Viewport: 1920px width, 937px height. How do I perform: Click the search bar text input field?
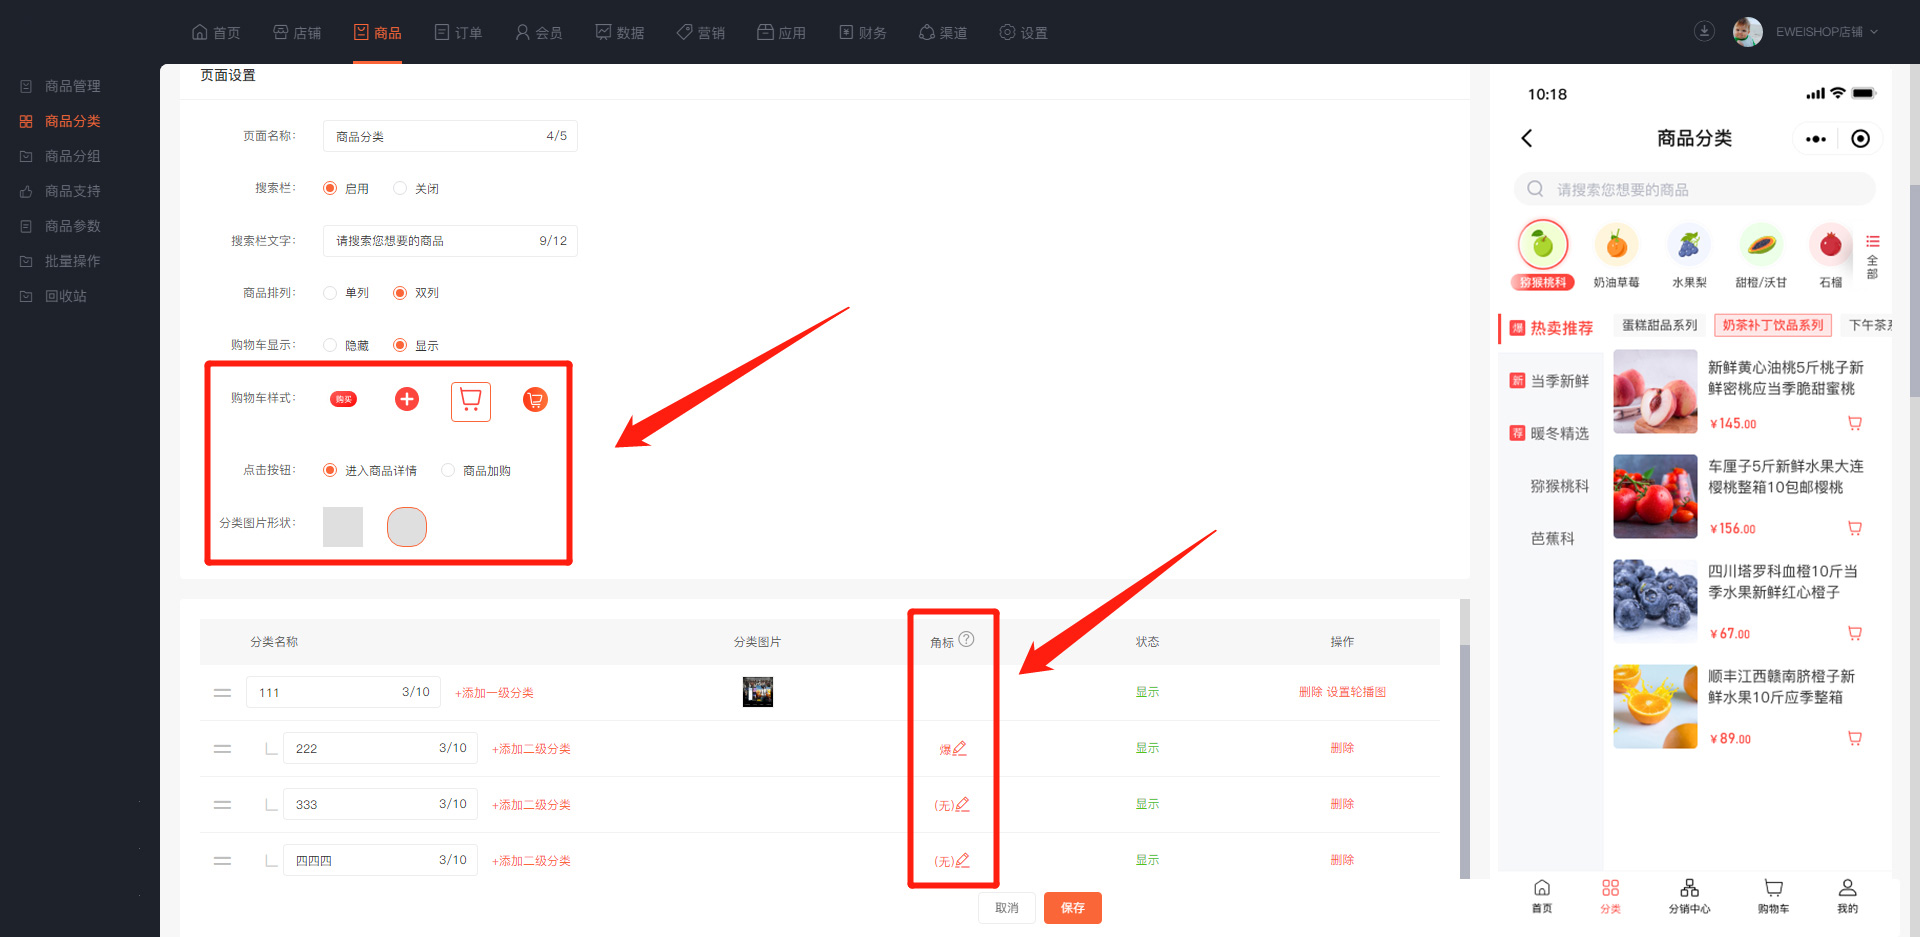click(435, 241)
